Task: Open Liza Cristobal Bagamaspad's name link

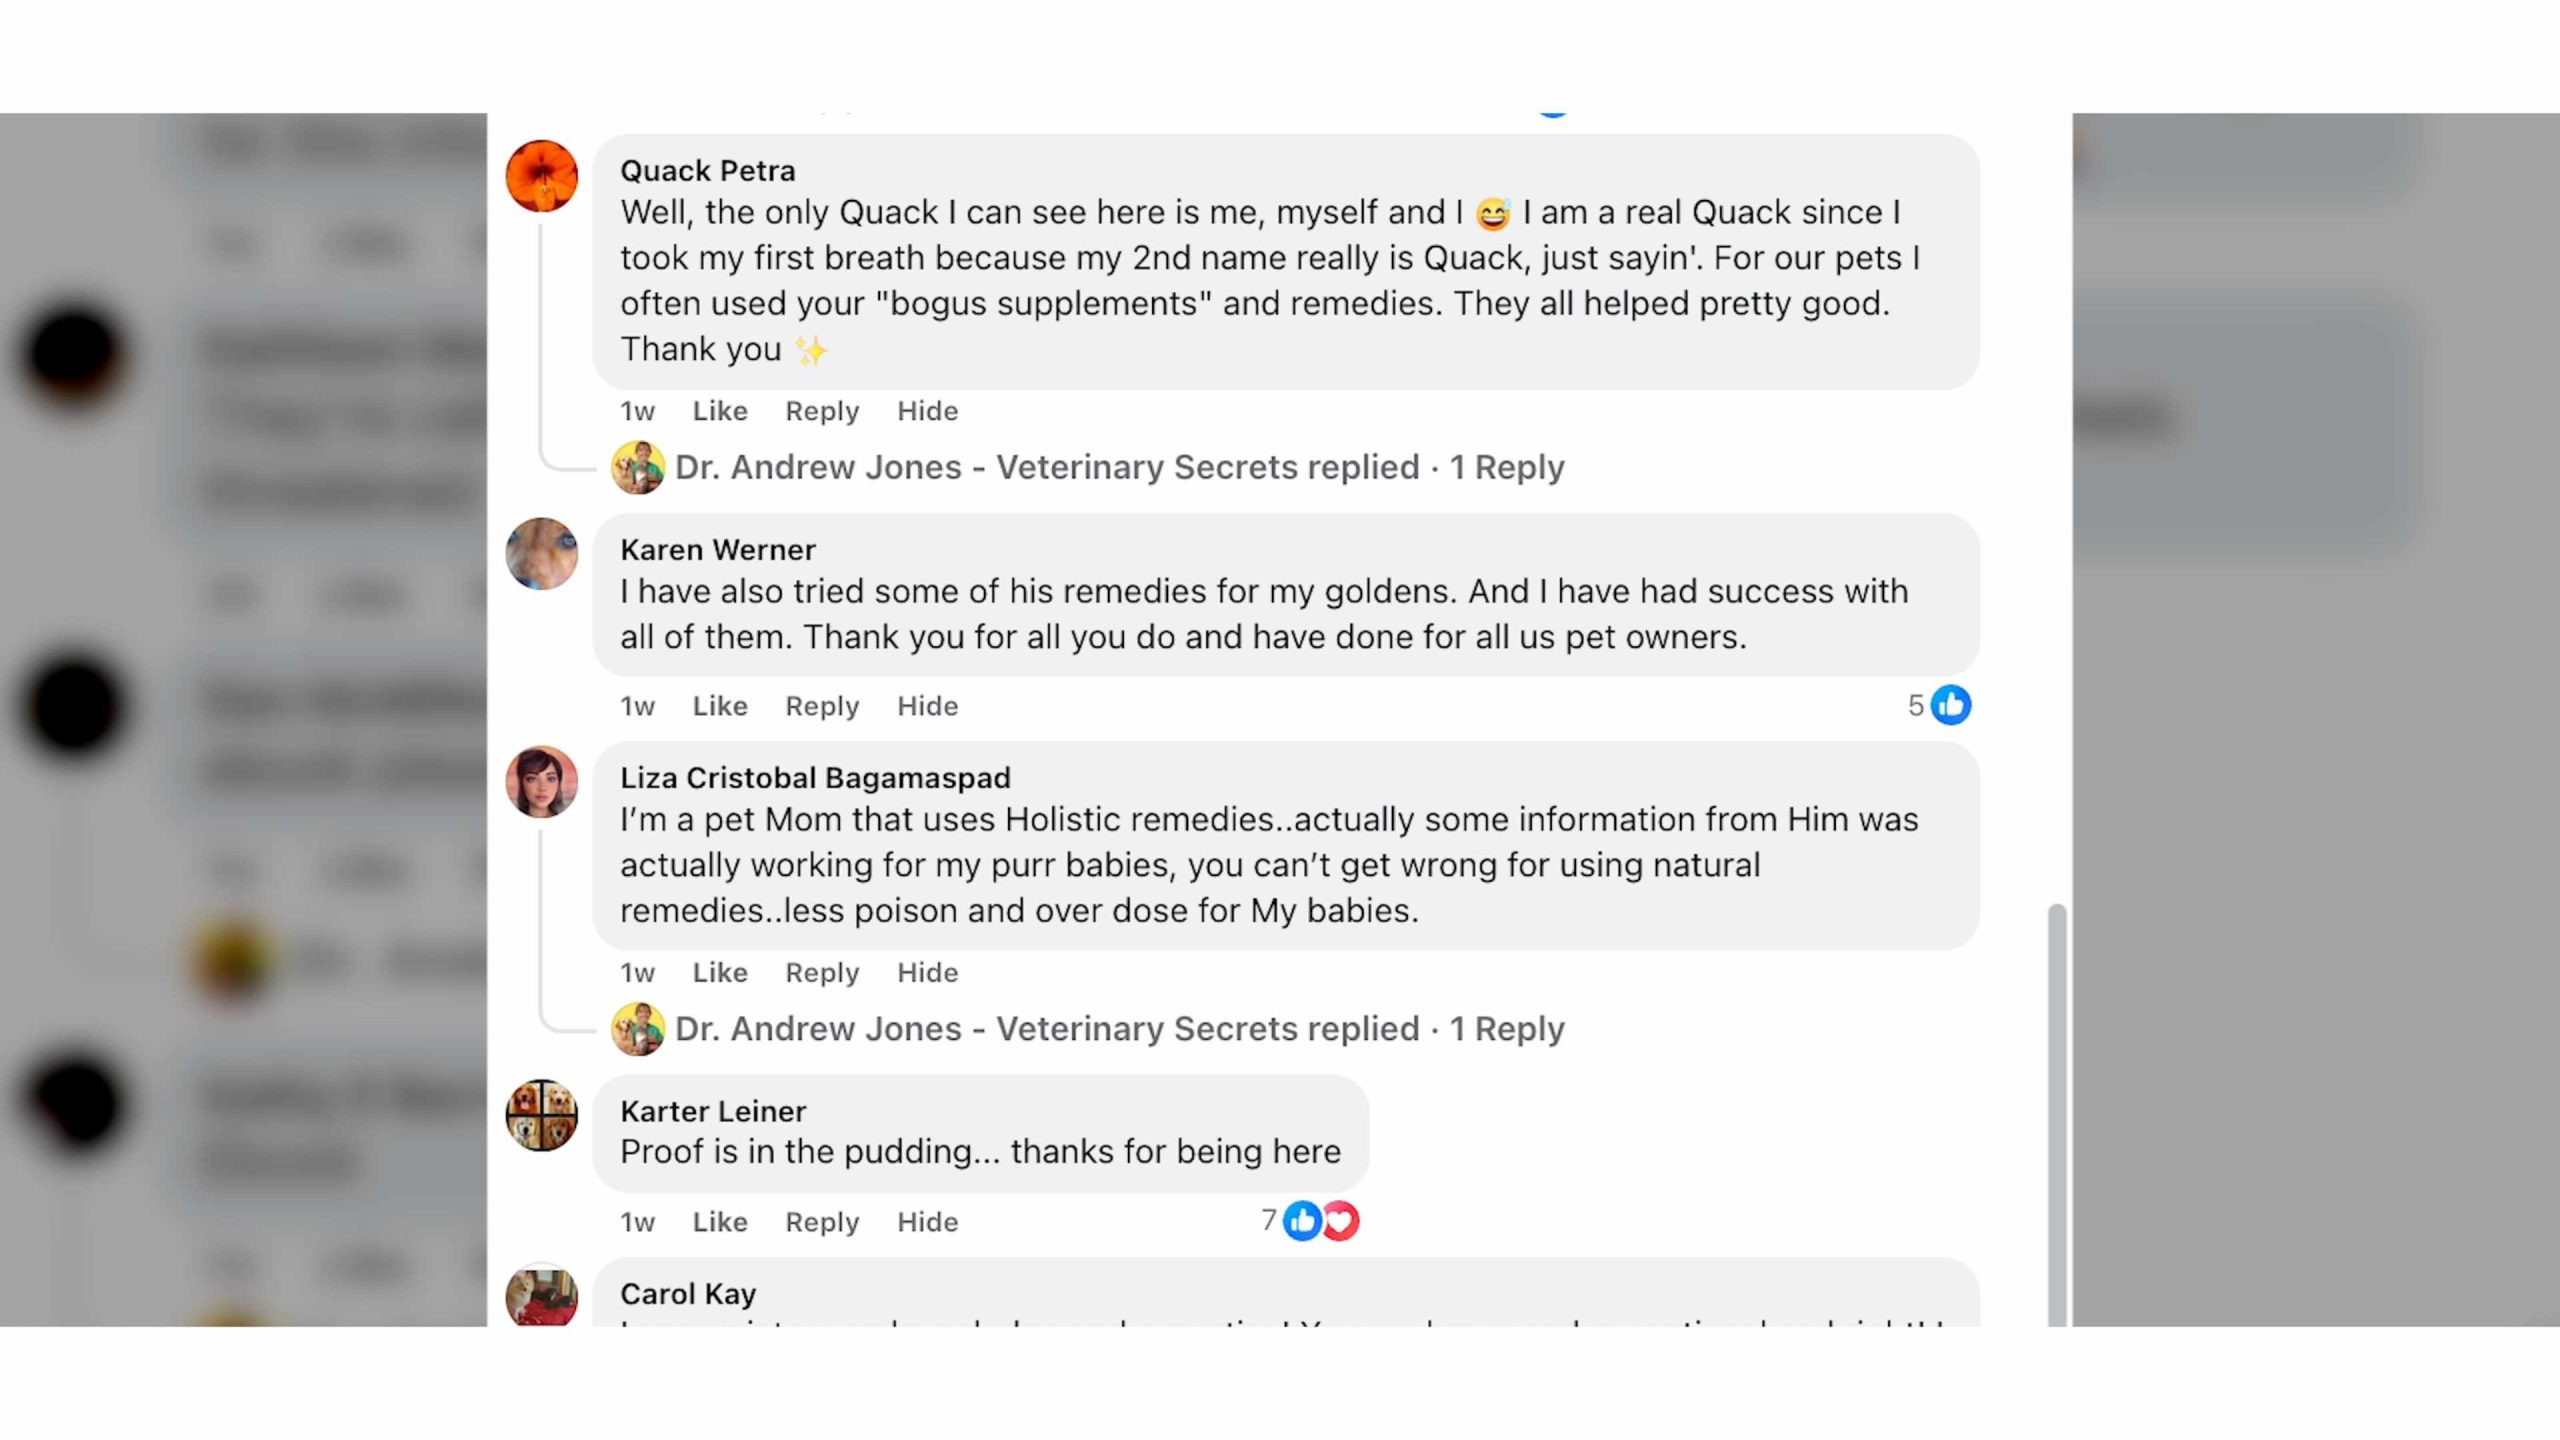Action: pyautogui.click(x=815, y=778)
